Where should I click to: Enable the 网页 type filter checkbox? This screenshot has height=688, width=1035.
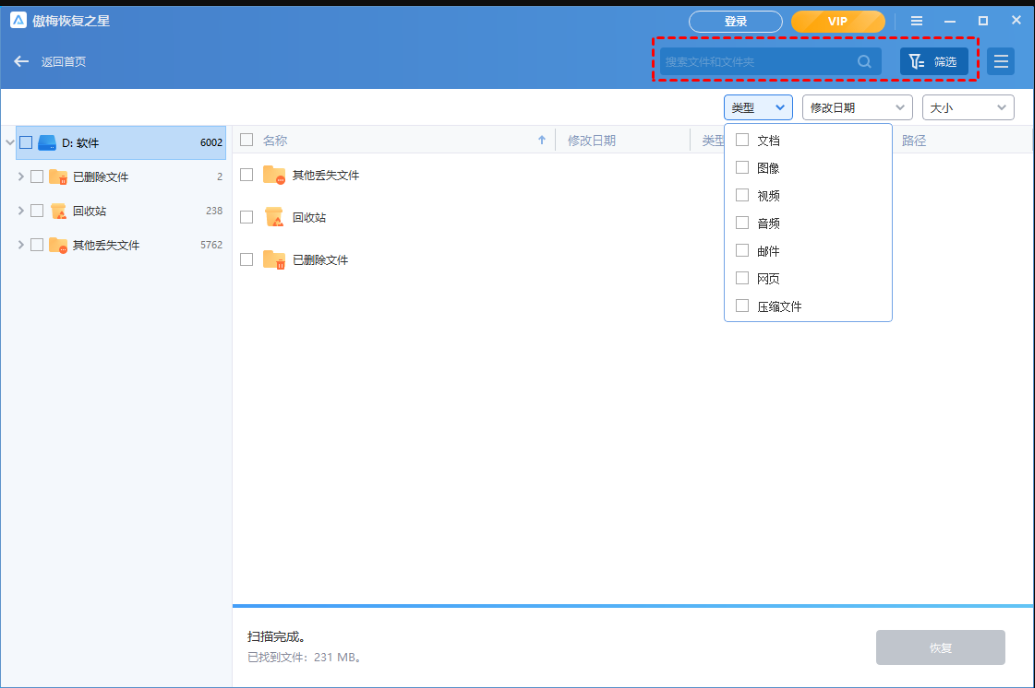point(743,278)
